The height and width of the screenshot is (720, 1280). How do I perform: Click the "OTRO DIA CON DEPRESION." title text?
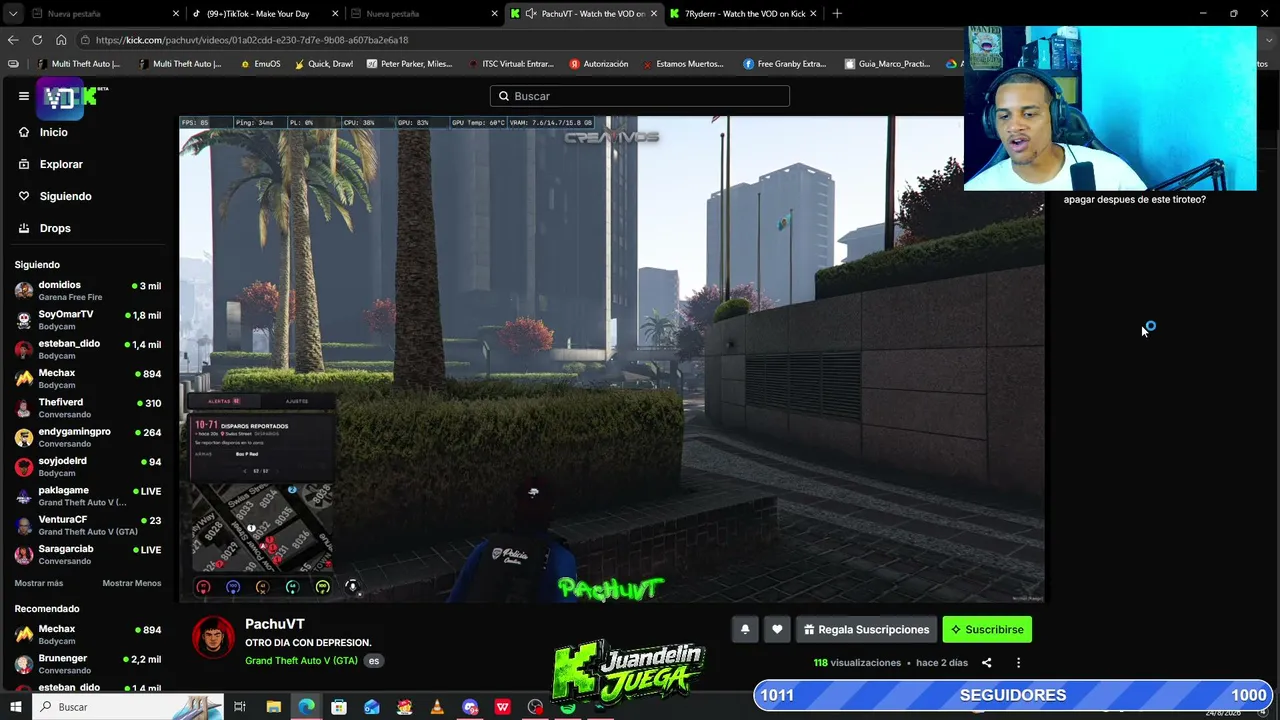308,642
